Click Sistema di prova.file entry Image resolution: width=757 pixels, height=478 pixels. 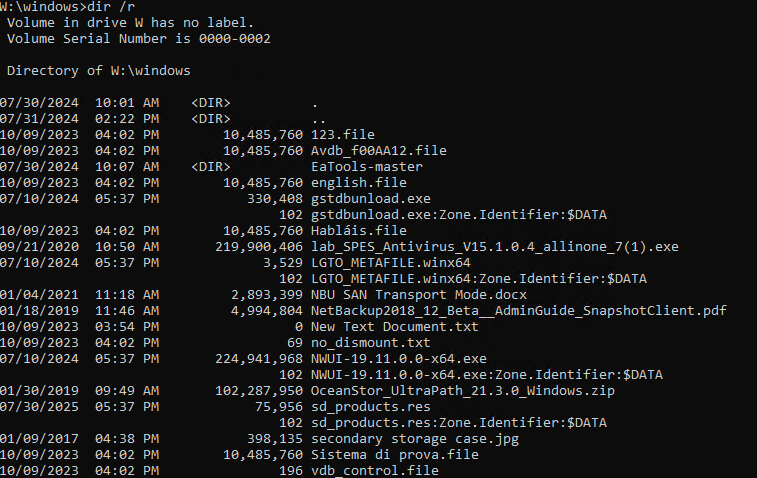click(x=394, y=454)
